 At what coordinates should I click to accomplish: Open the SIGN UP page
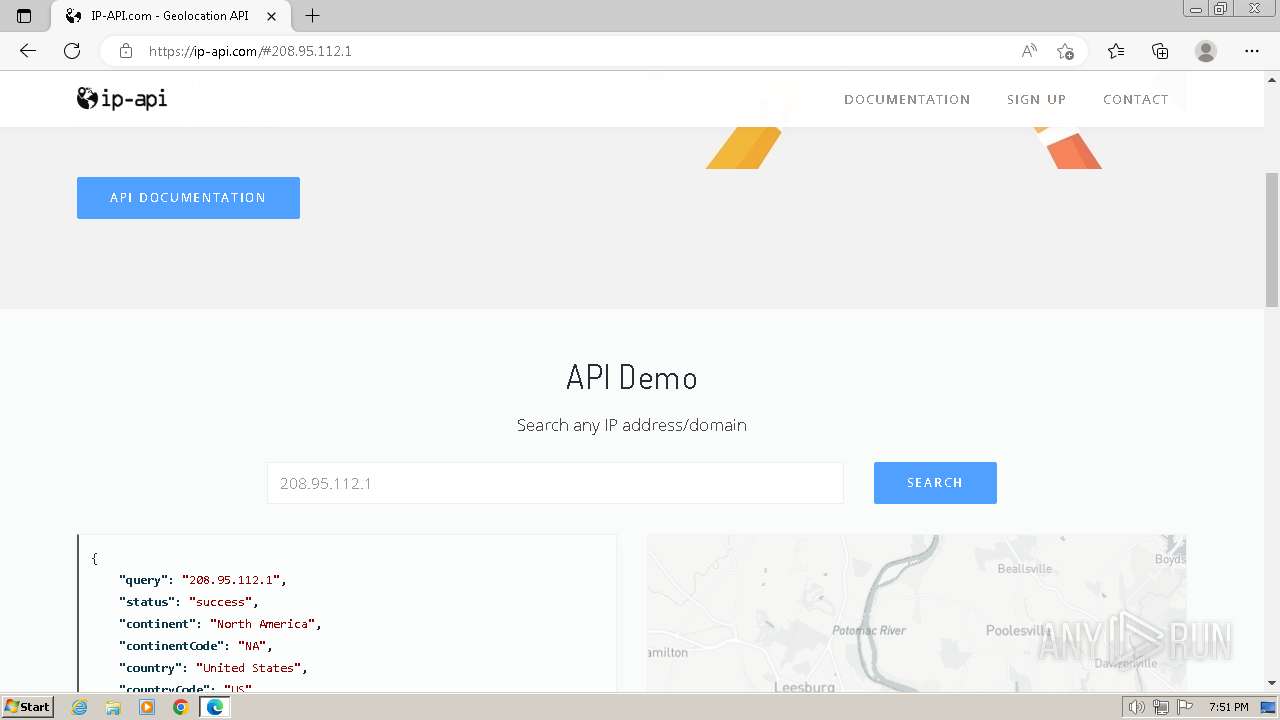[x=1036, y=99]
